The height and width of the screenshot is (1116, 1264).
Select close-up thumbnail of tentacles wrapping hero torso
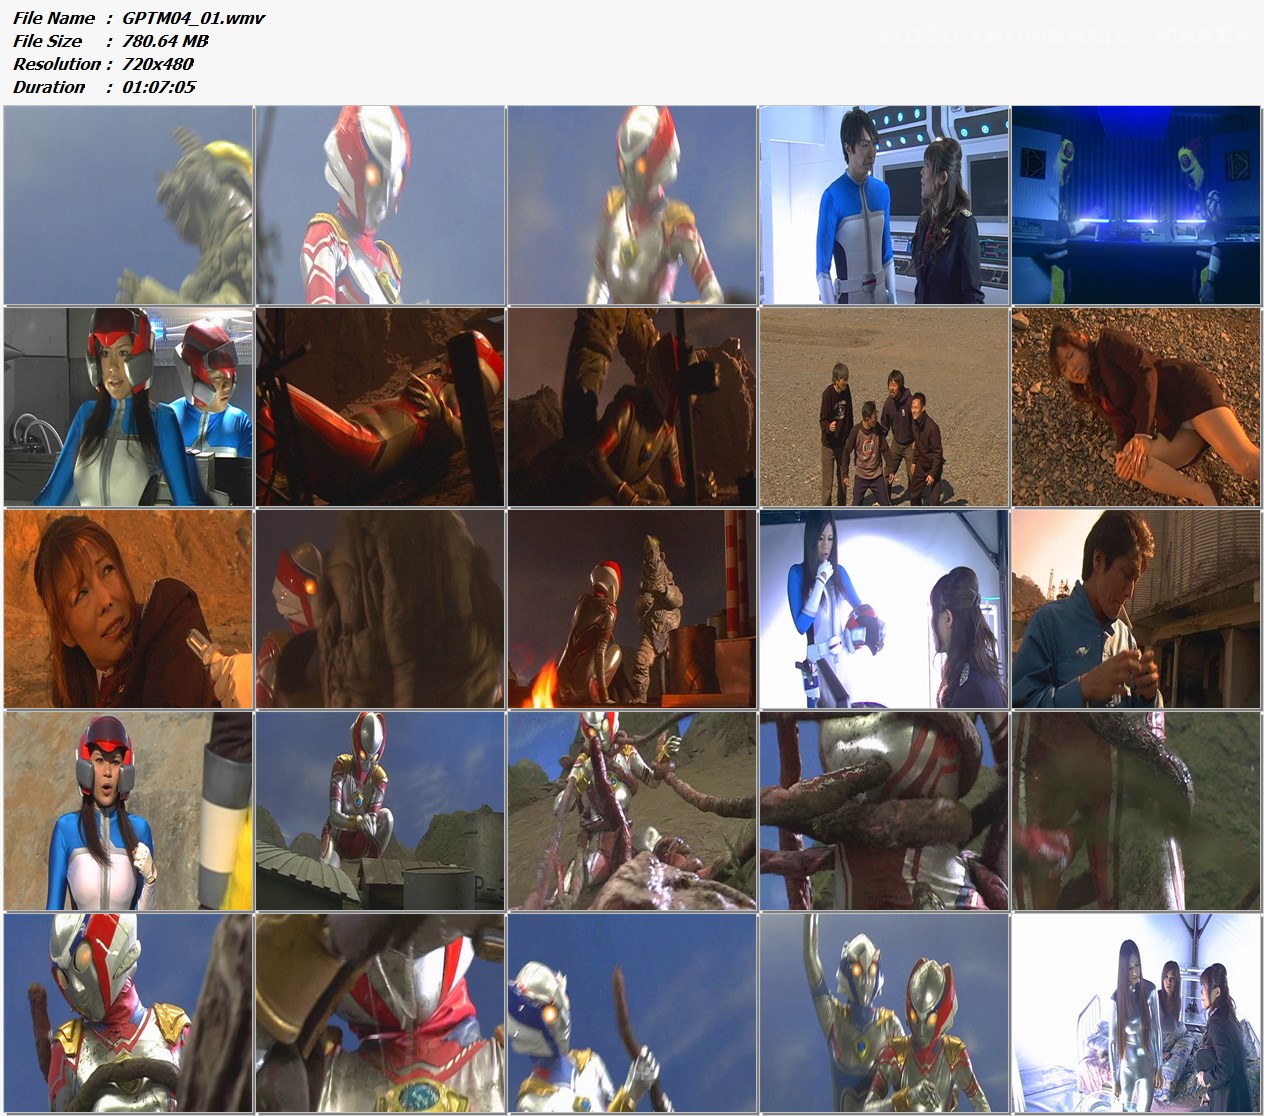tap(885, 811)
